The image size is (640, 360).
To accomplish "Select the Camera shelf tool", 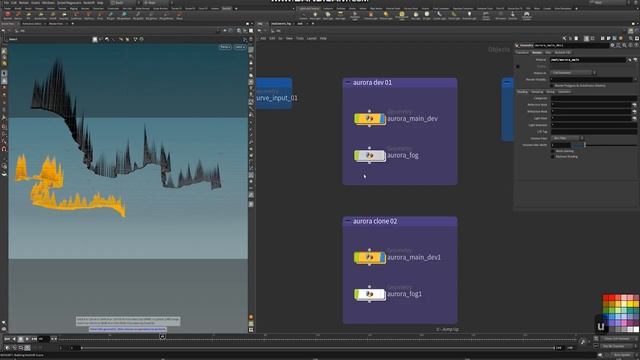I will [303, 15].
